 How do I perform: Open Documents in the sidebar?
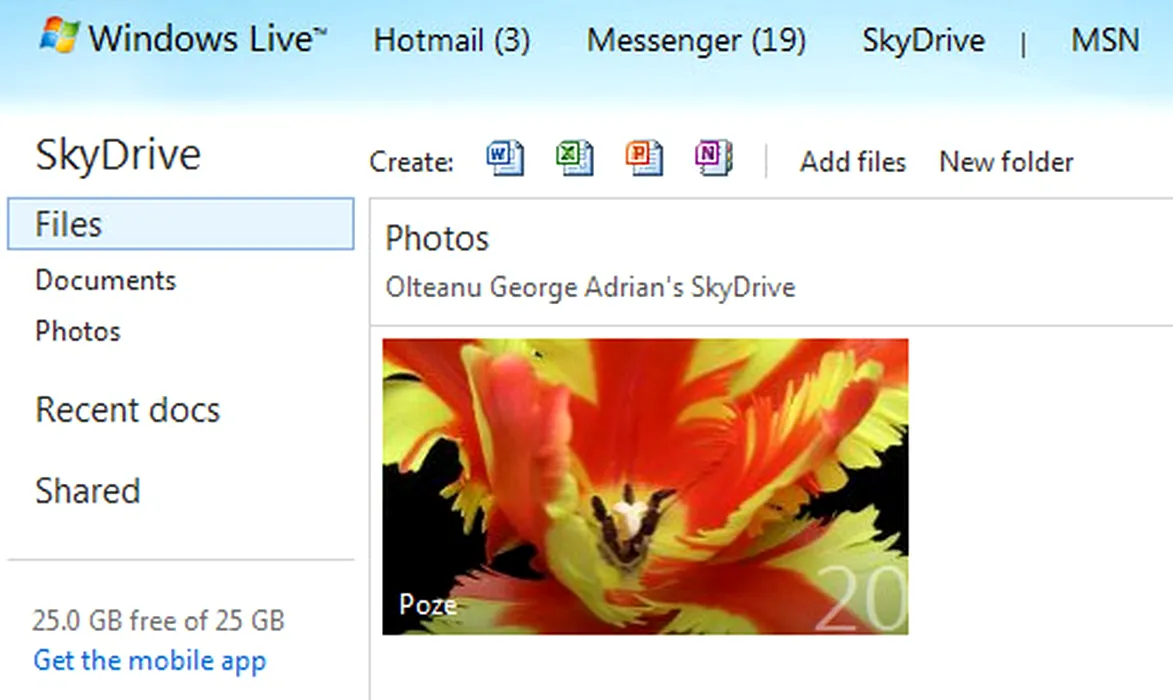click(105, 280)
